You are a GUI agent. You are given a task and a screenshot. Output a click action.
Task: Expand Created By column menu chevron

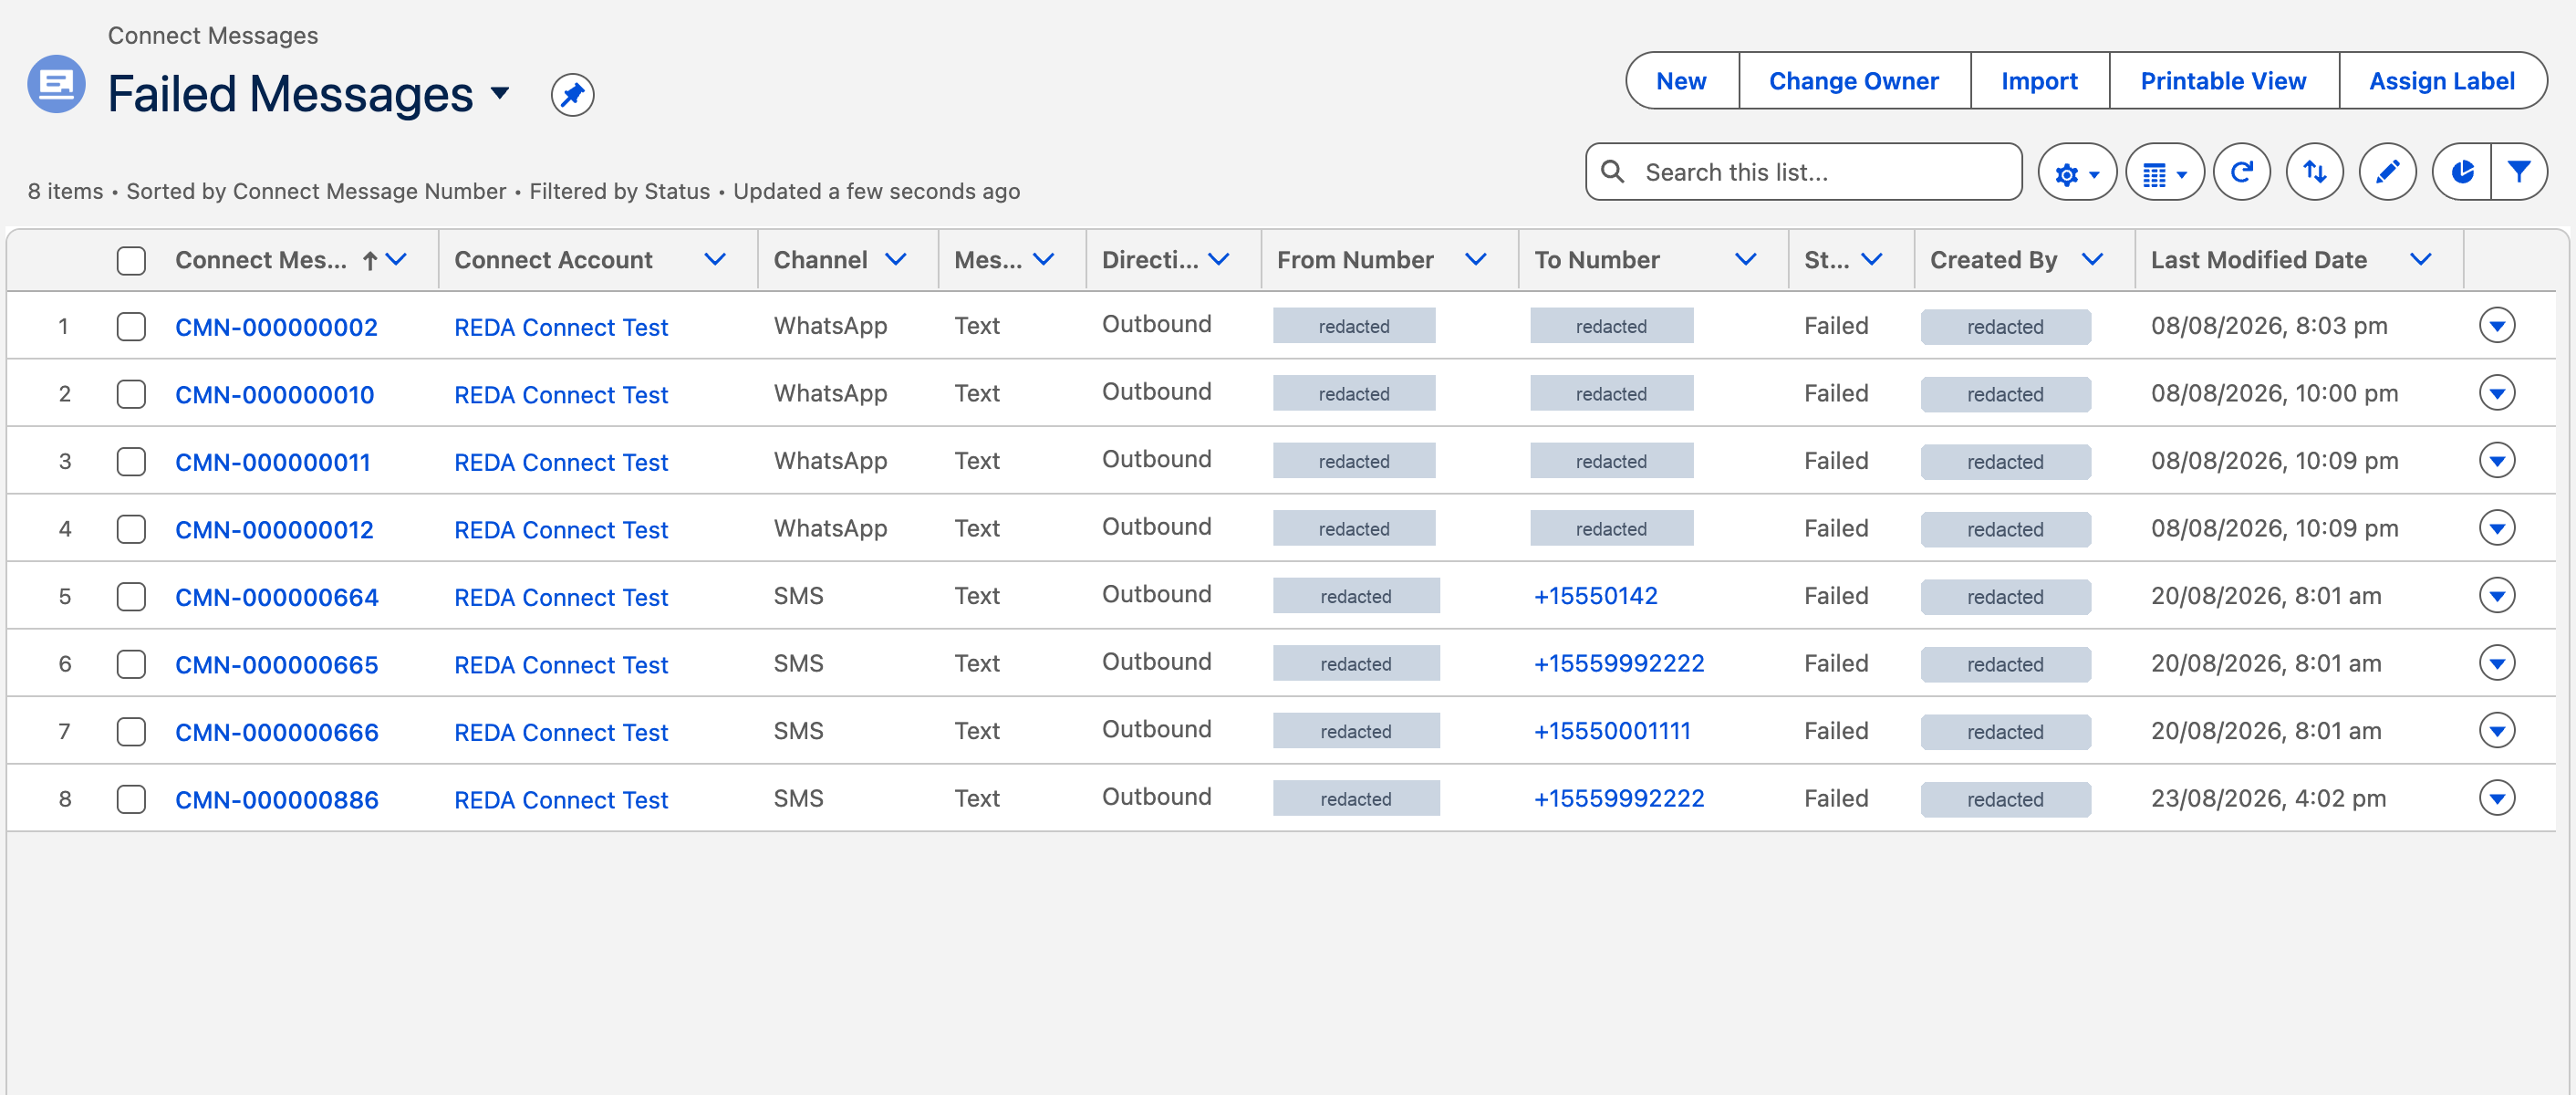point(2092,260)
